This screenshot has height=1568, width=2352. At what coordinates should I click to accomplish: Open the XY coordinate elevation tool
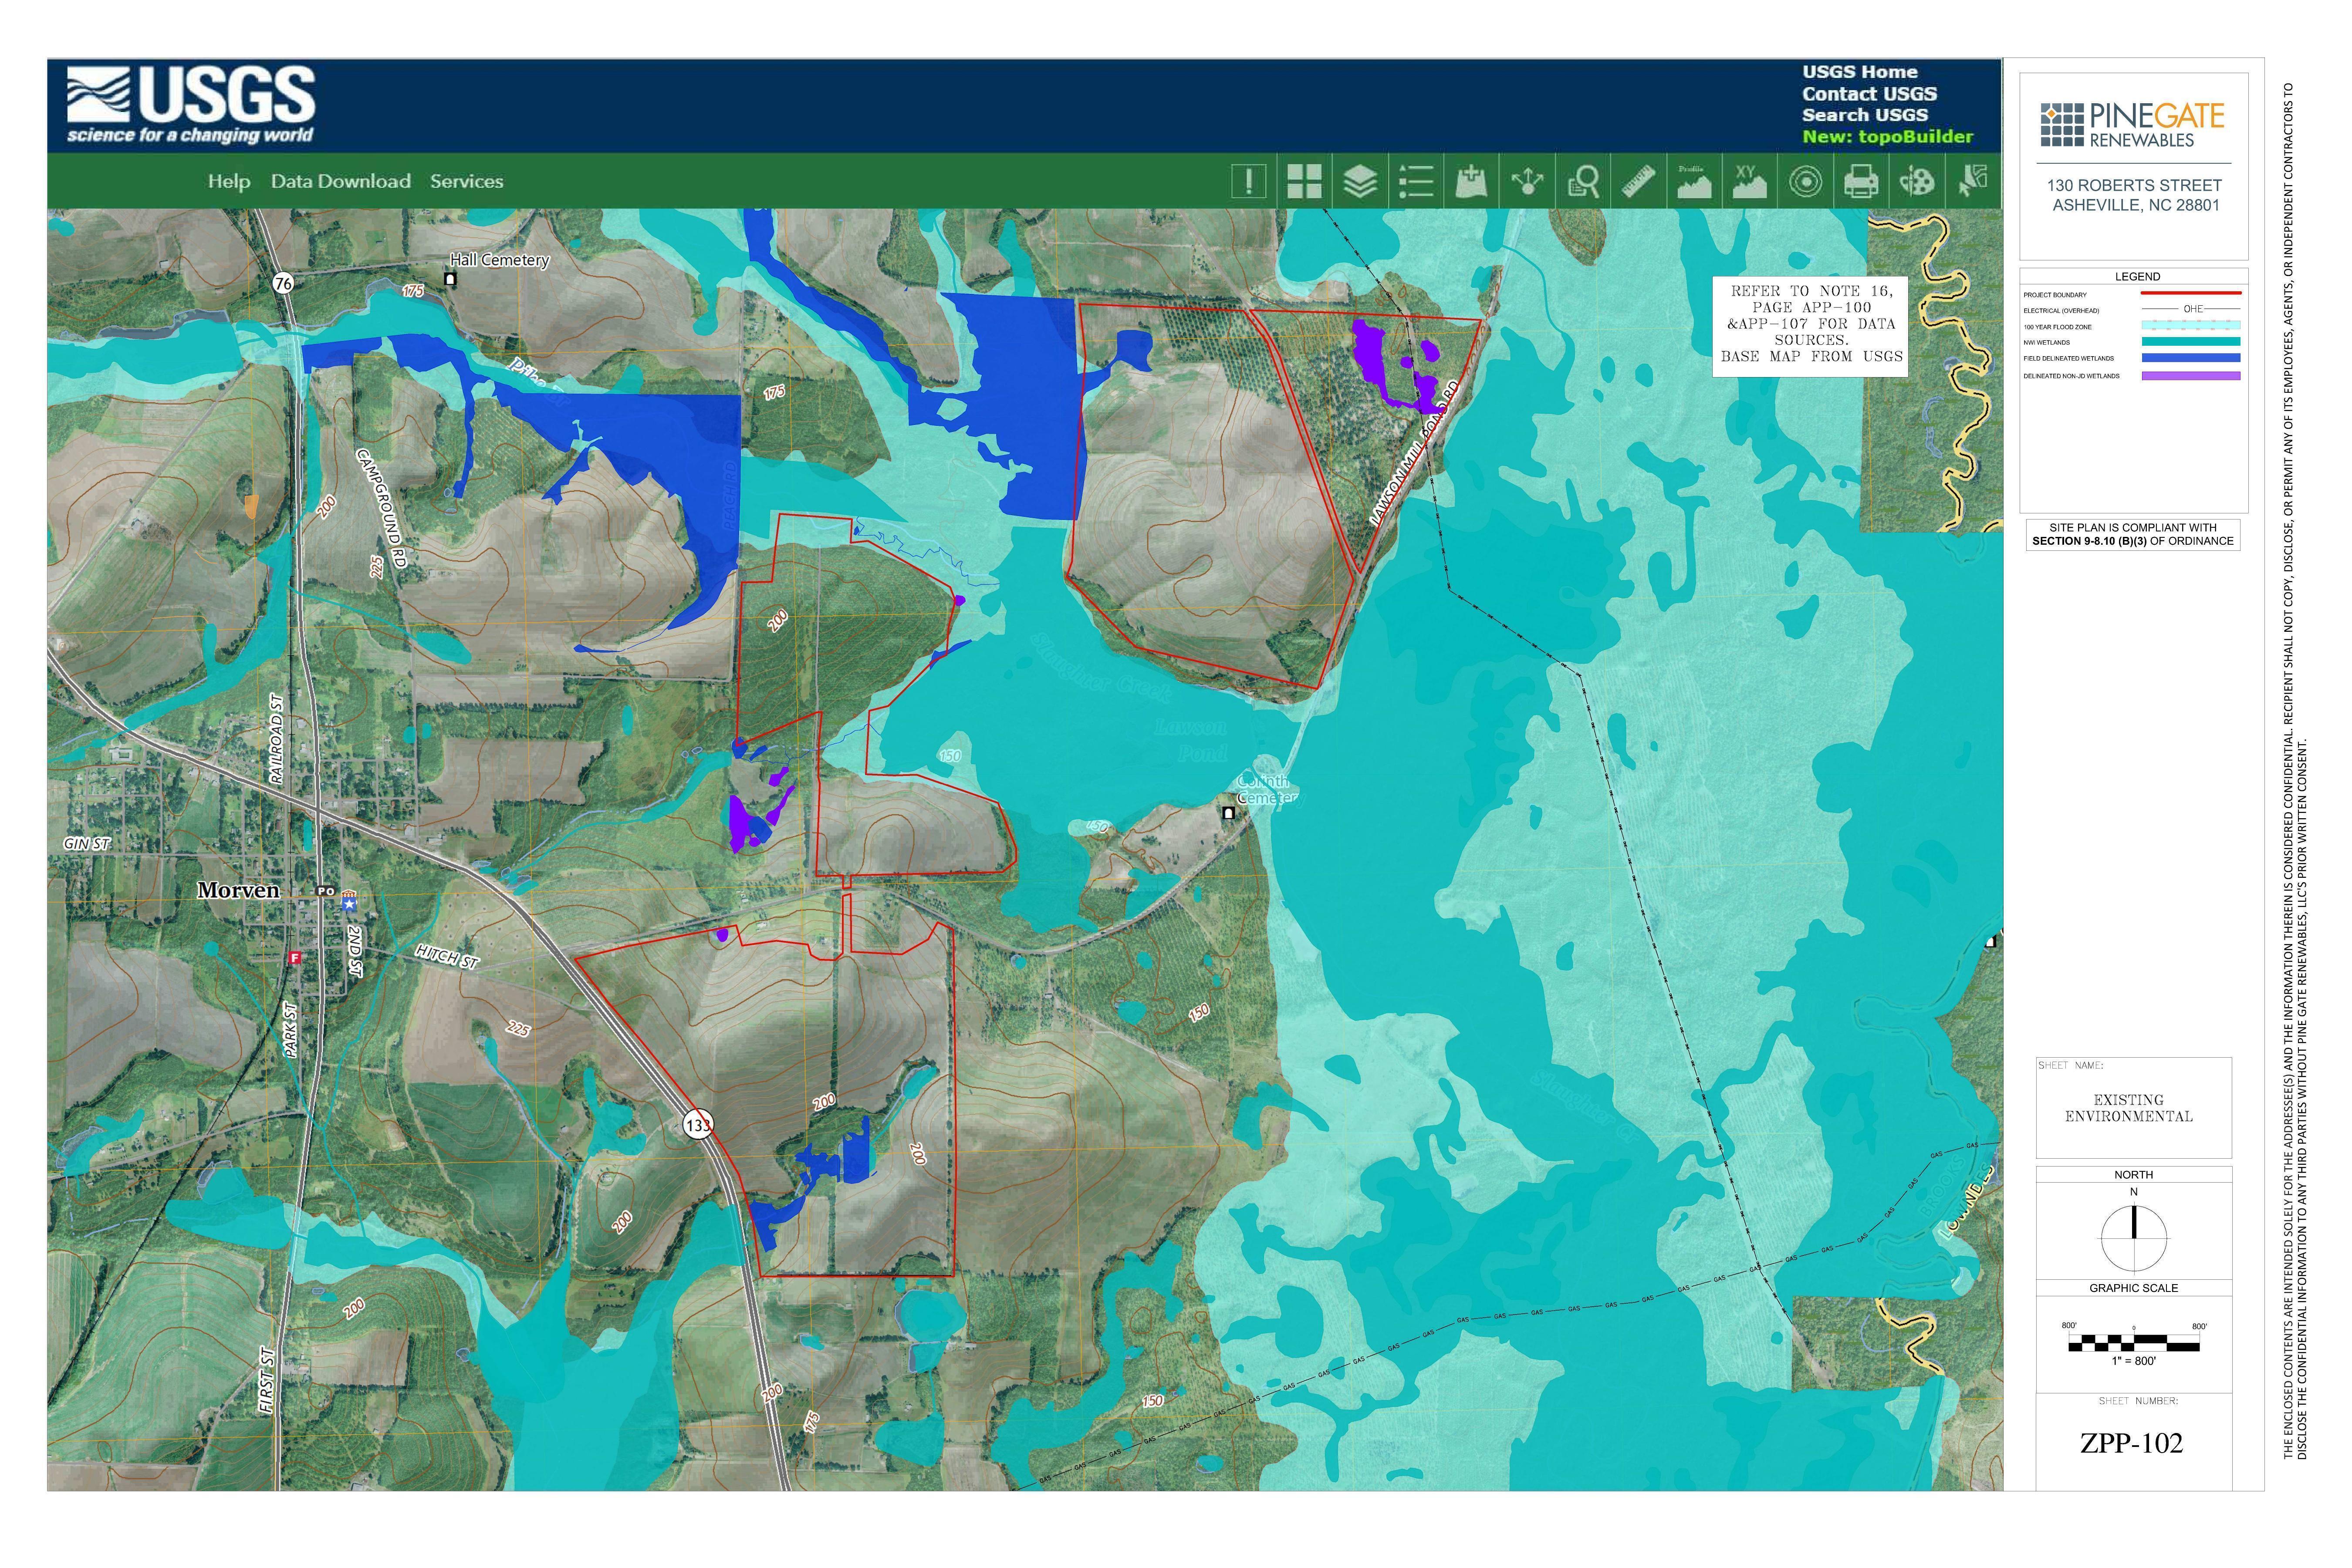point(1749,182)
